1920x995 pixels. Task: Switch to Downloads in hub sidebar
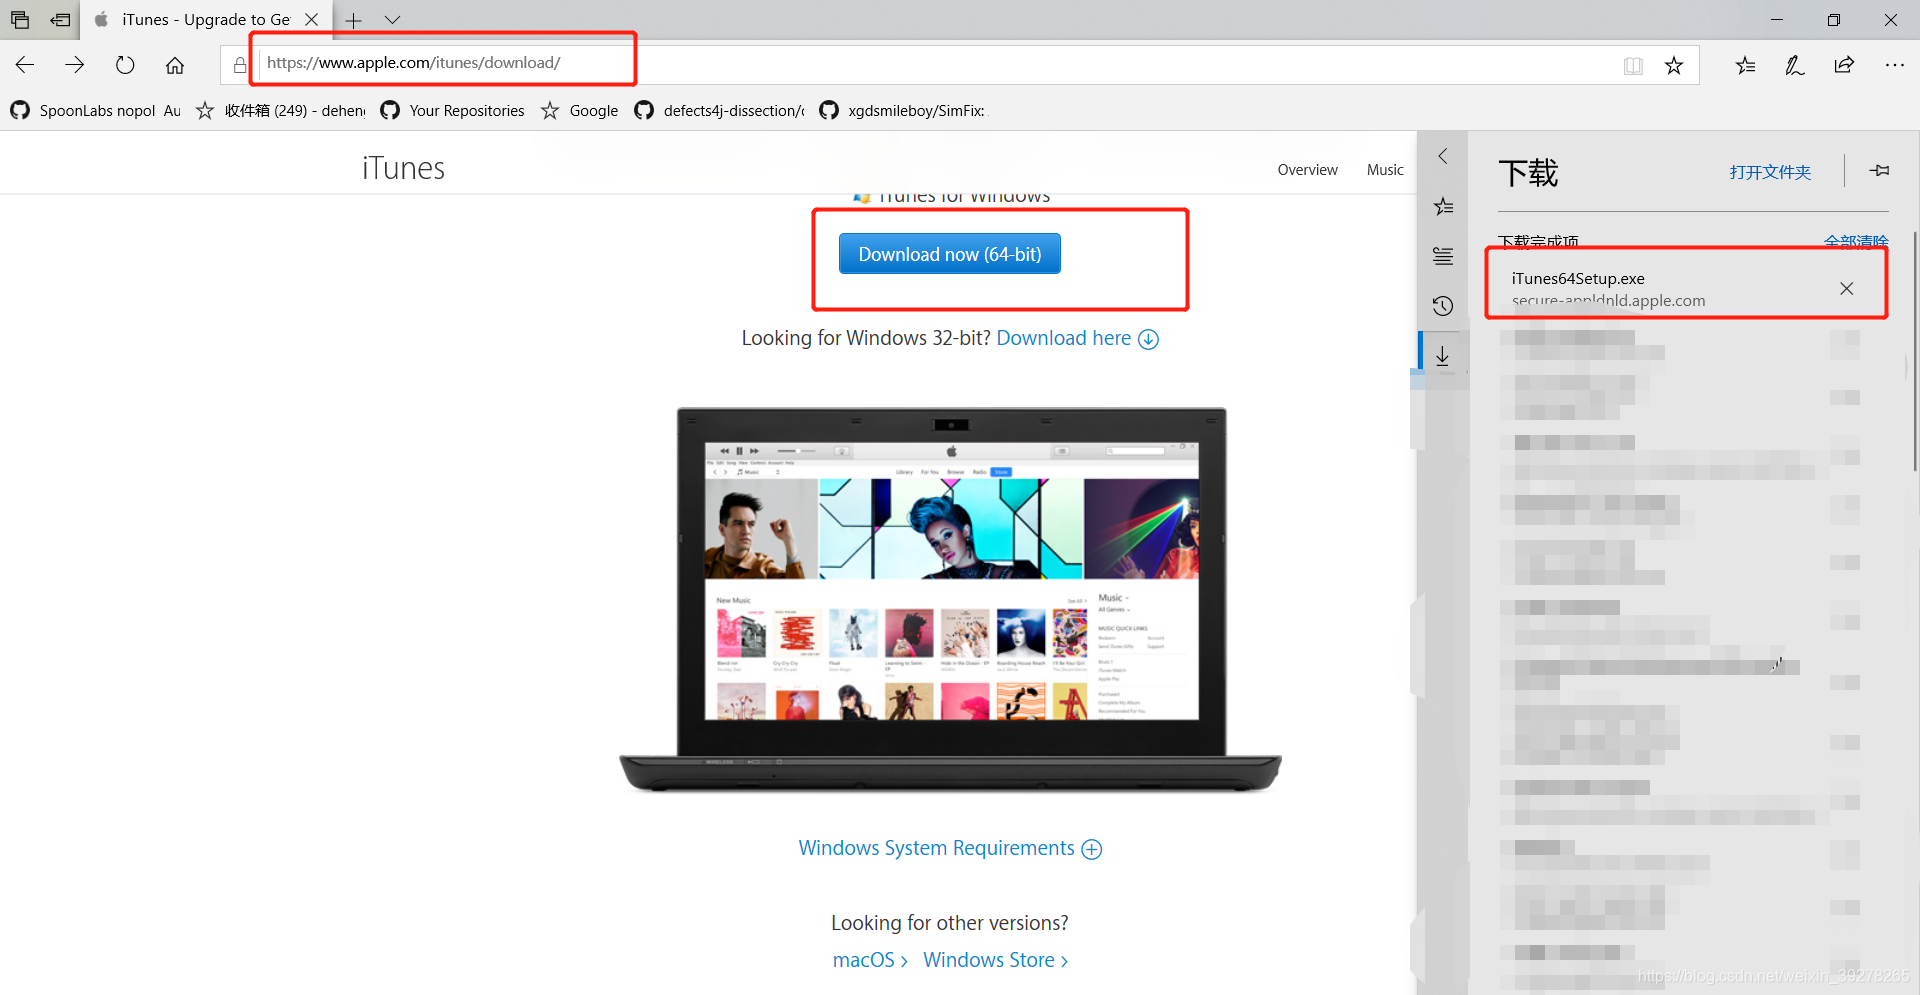coord(1443,356)
